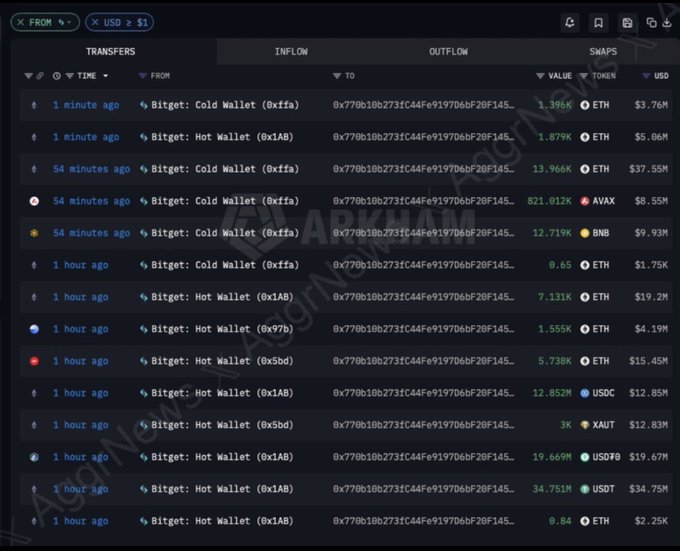Switch to the OUTFLOW tab
The height and width of the screenshot is (551, 680).
[448, 52]
